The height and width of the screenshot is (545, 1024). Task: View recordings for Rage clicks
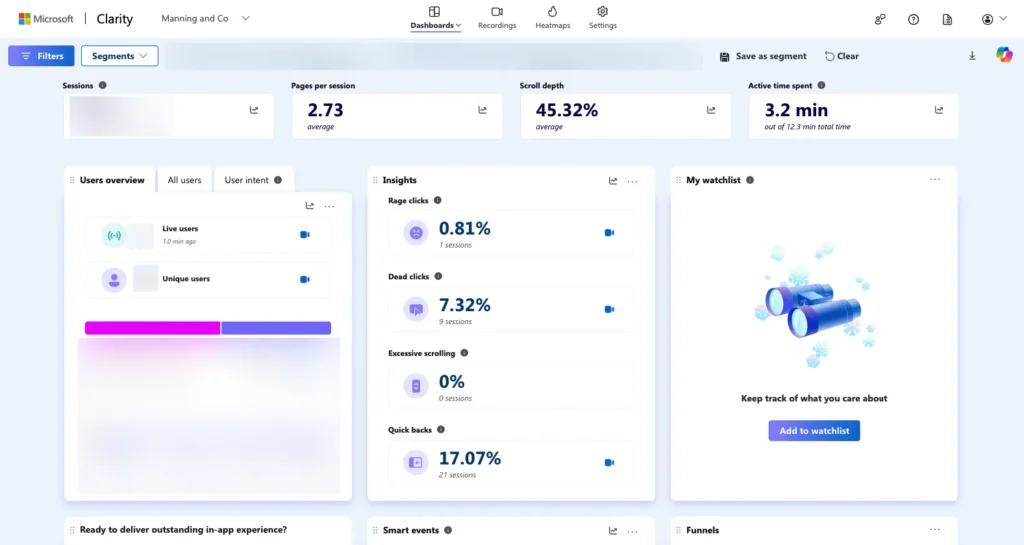[x=608, y=232]
